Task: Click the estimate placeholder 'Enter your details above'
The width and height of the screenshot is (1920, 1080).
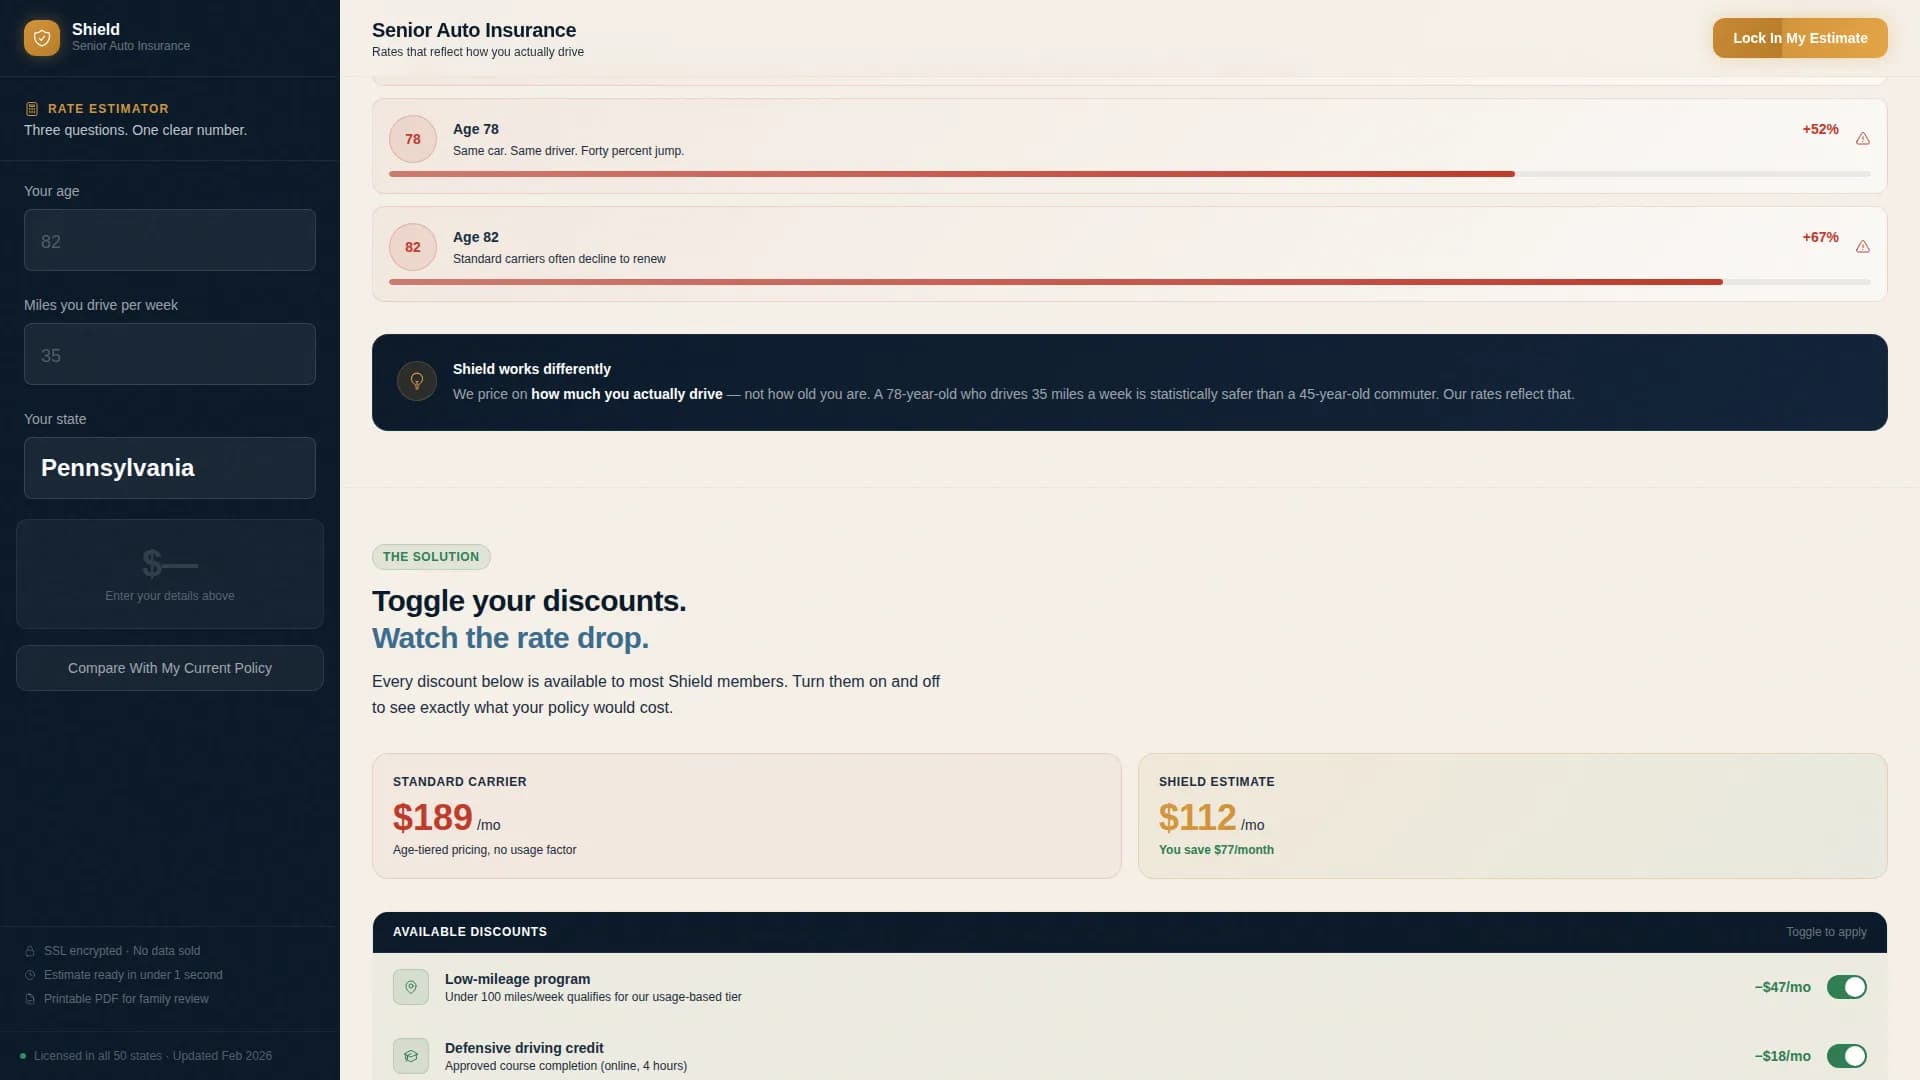Action: pos(170,596)
